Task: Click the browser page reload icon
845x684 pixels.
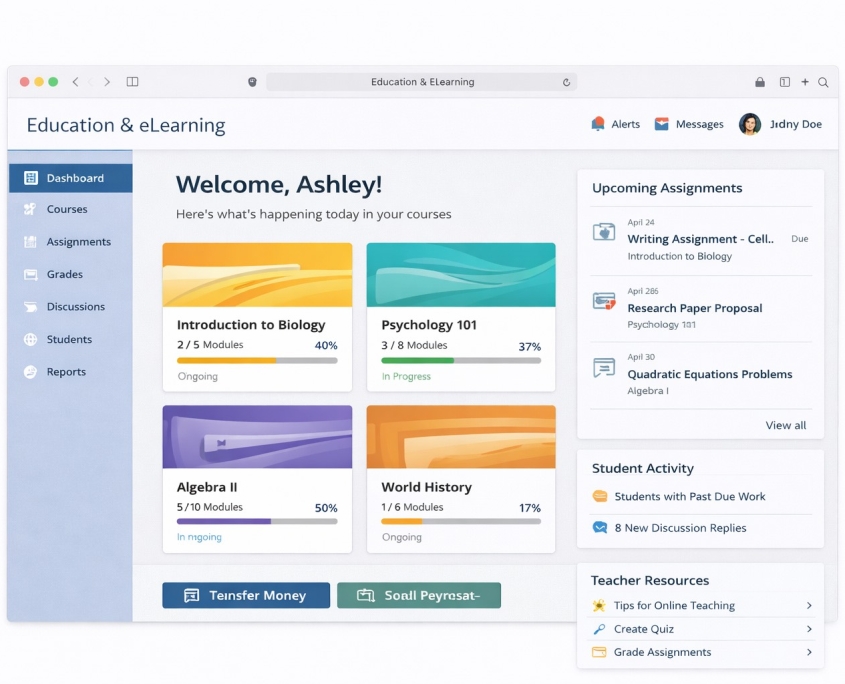Action: [567, 82]
